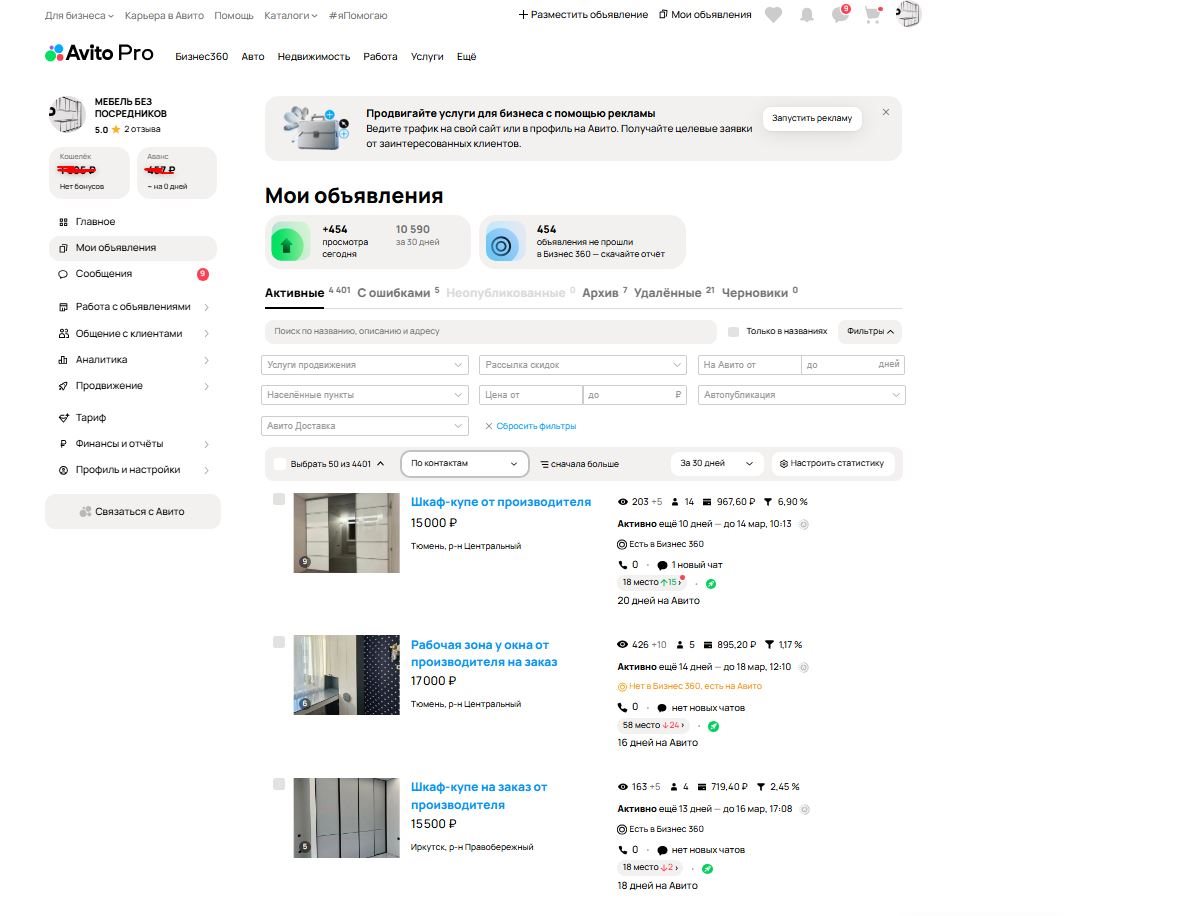Image resolution: width=1187 pixels, height=916 pixels.
Task: Click Настроить статистику button
Action: [x=832, y=463]
